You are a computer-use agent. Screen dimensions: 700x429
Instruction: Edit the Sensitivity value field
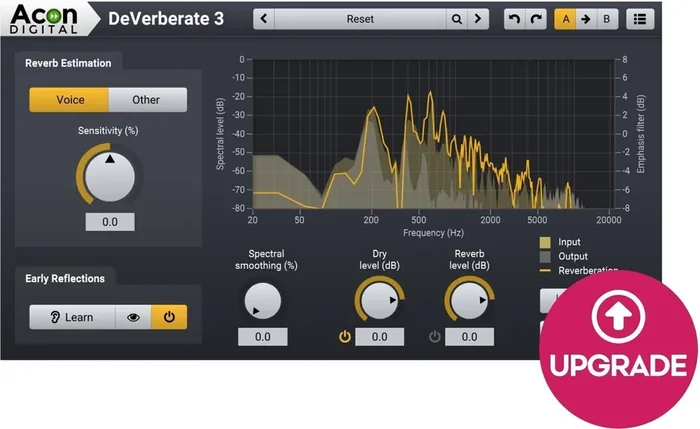[x=110, y=222]
